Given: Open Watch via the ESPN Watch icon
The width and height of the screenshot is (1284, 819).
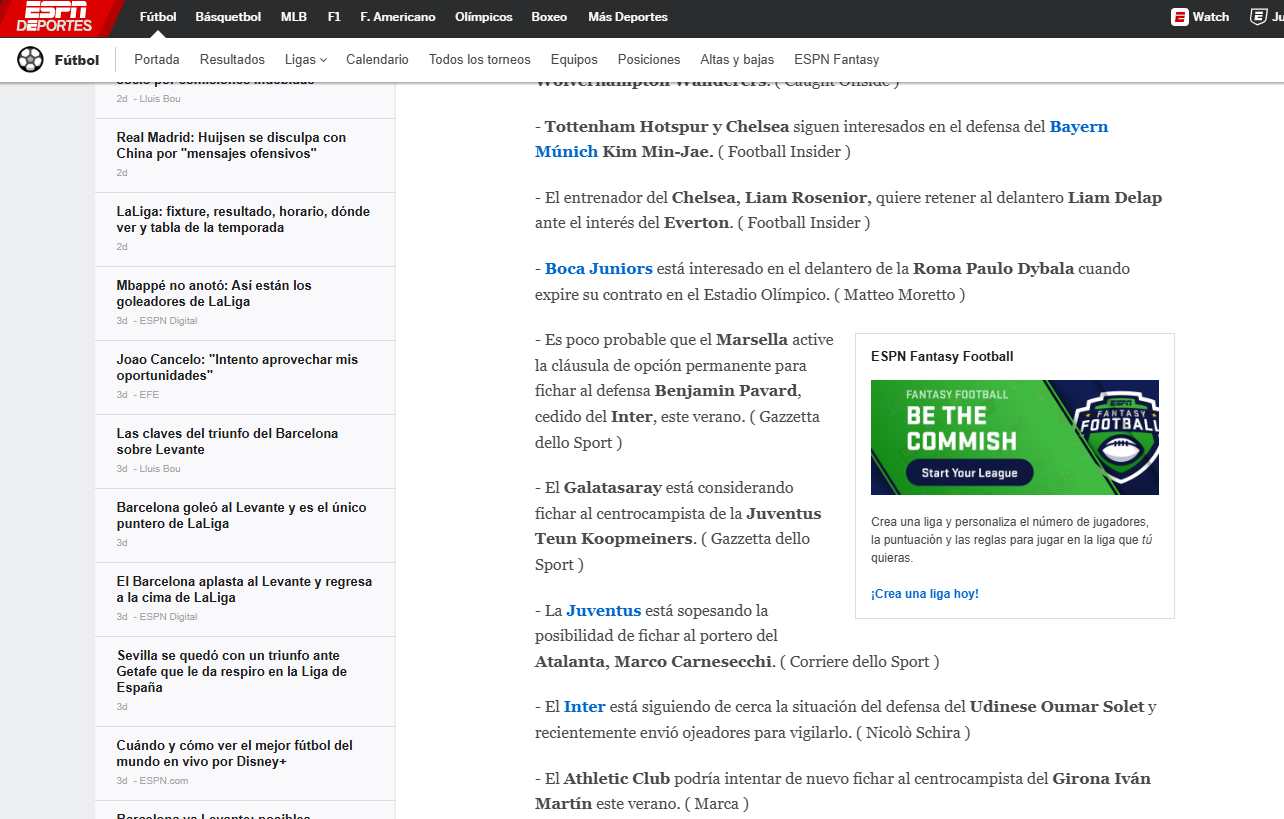Looking at the screenshot, I should pos(1199,17).
